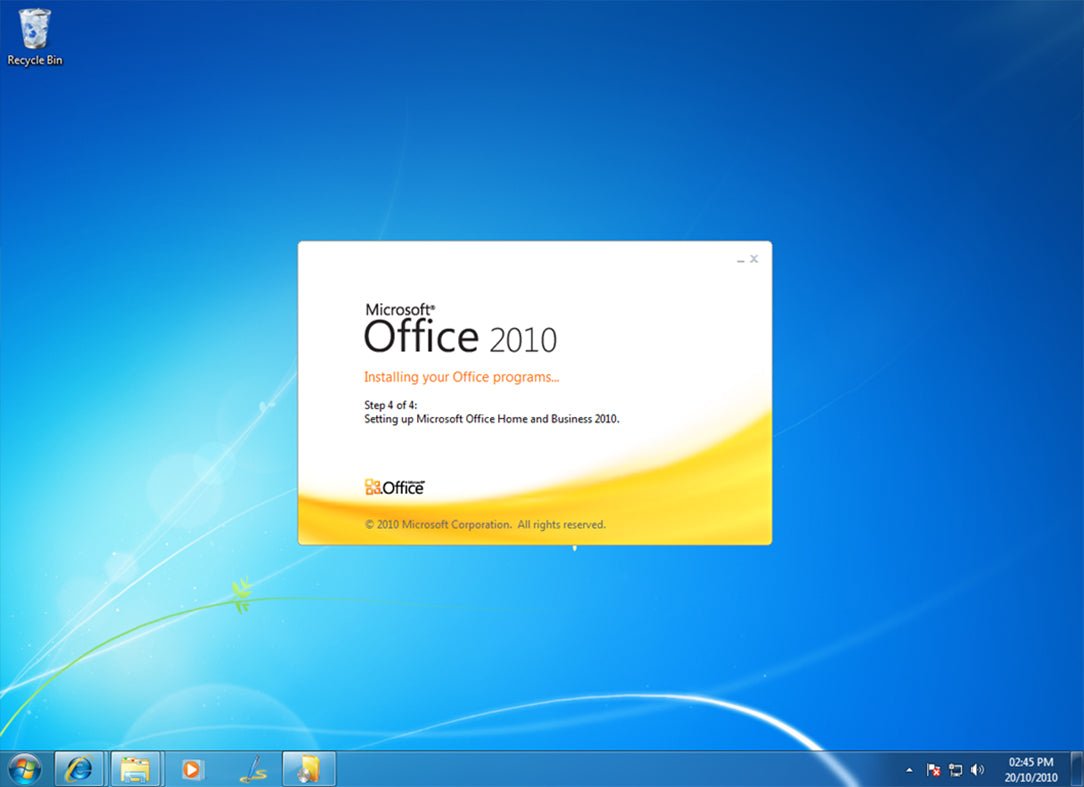1084x787 pixels.
Task: Open the volume speaker control
Action: click(x=977, y=770)
